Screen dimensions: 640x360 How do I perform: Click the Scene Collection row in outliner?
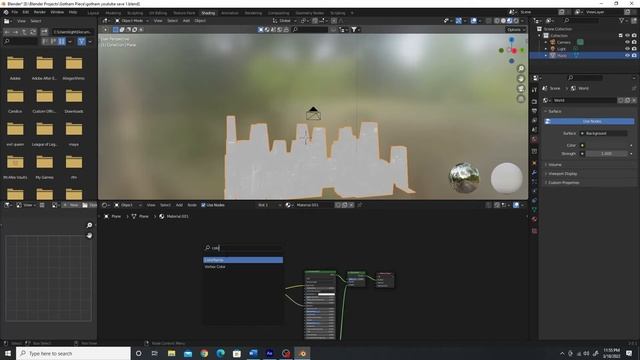coord(558,29)
